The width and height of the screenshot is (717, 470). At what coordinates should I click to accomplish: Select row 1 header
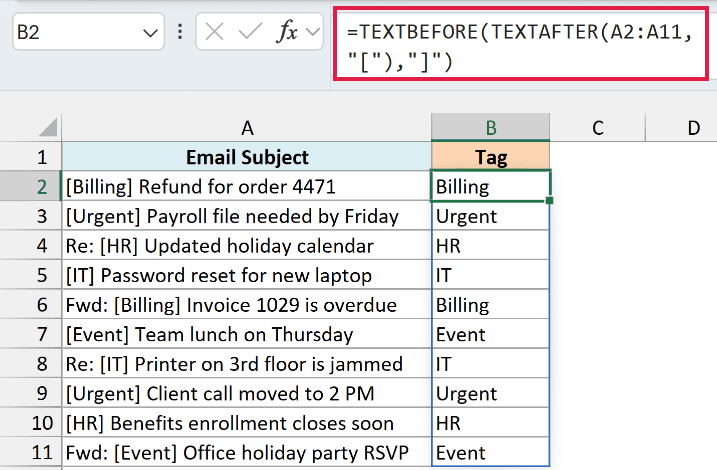(x=31, y=157)
